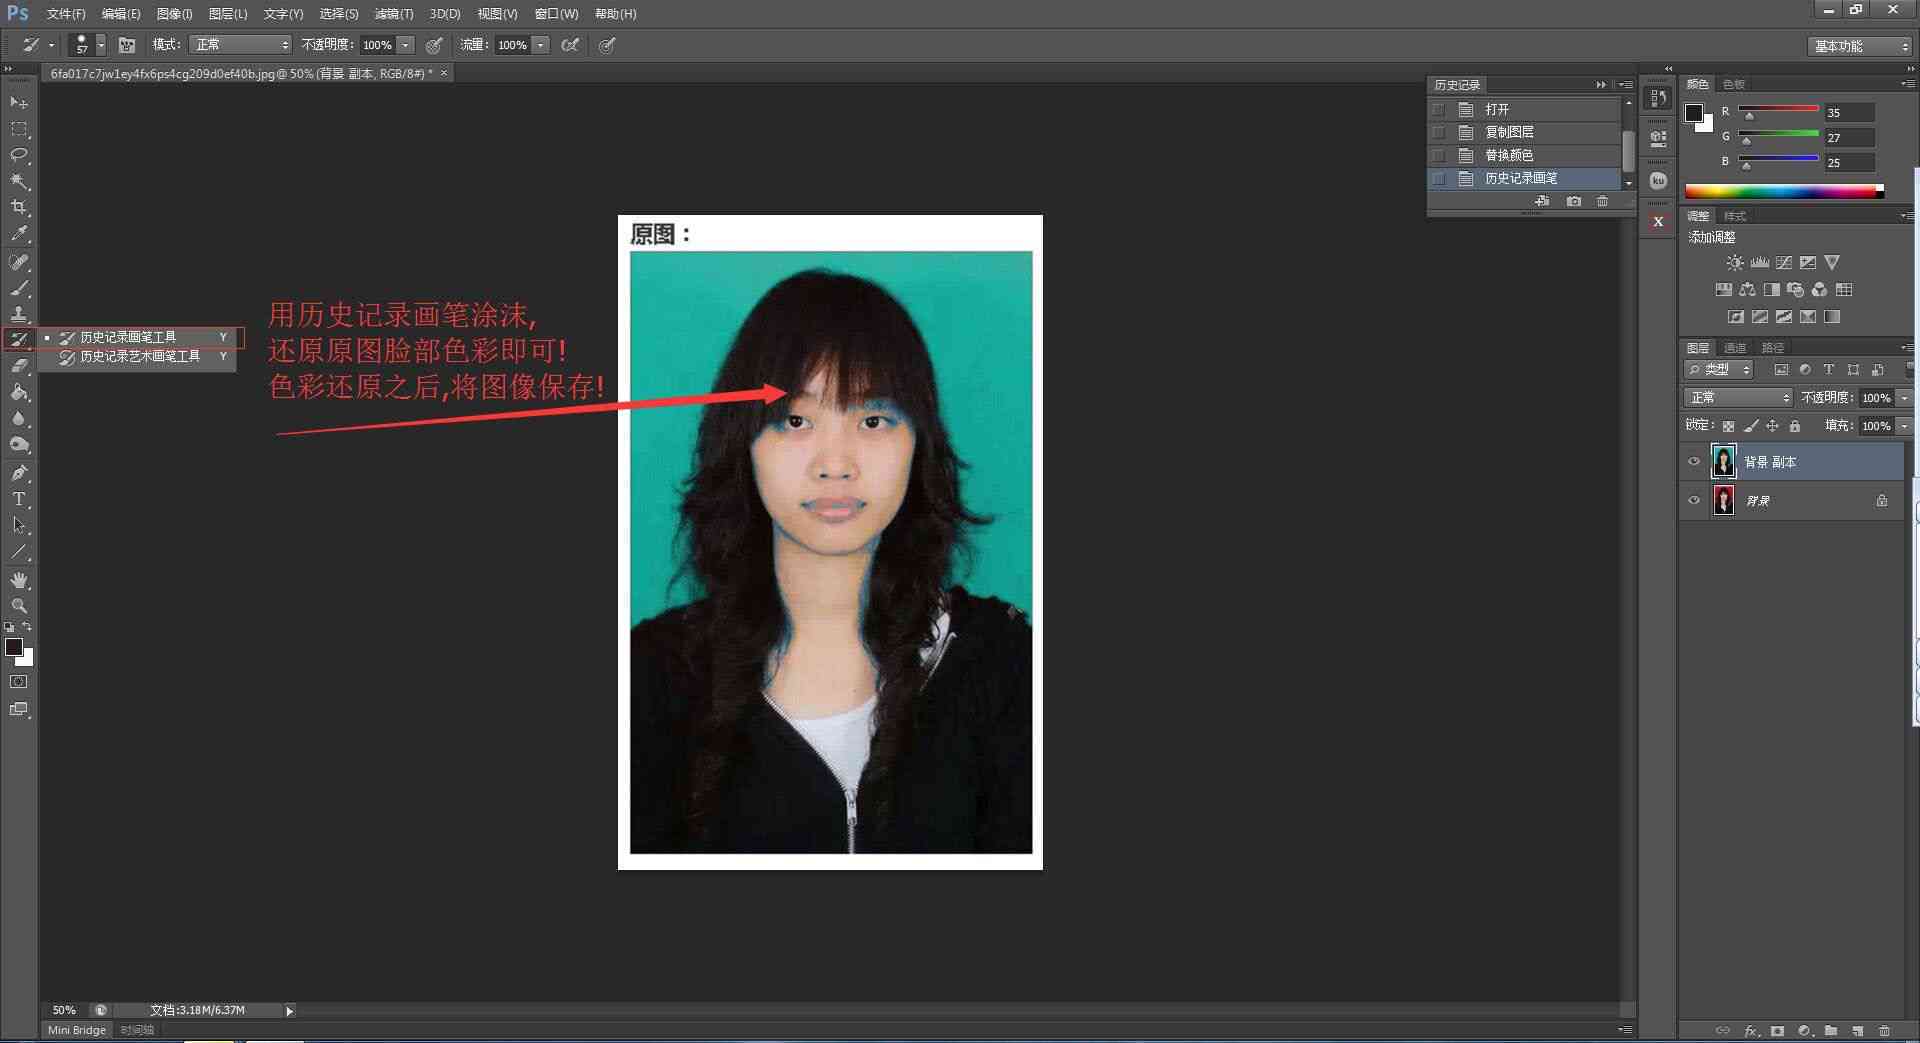Screen dimensions: 1920x1043
Task: Toggle pressure for opacity
Action: [434, 45]
